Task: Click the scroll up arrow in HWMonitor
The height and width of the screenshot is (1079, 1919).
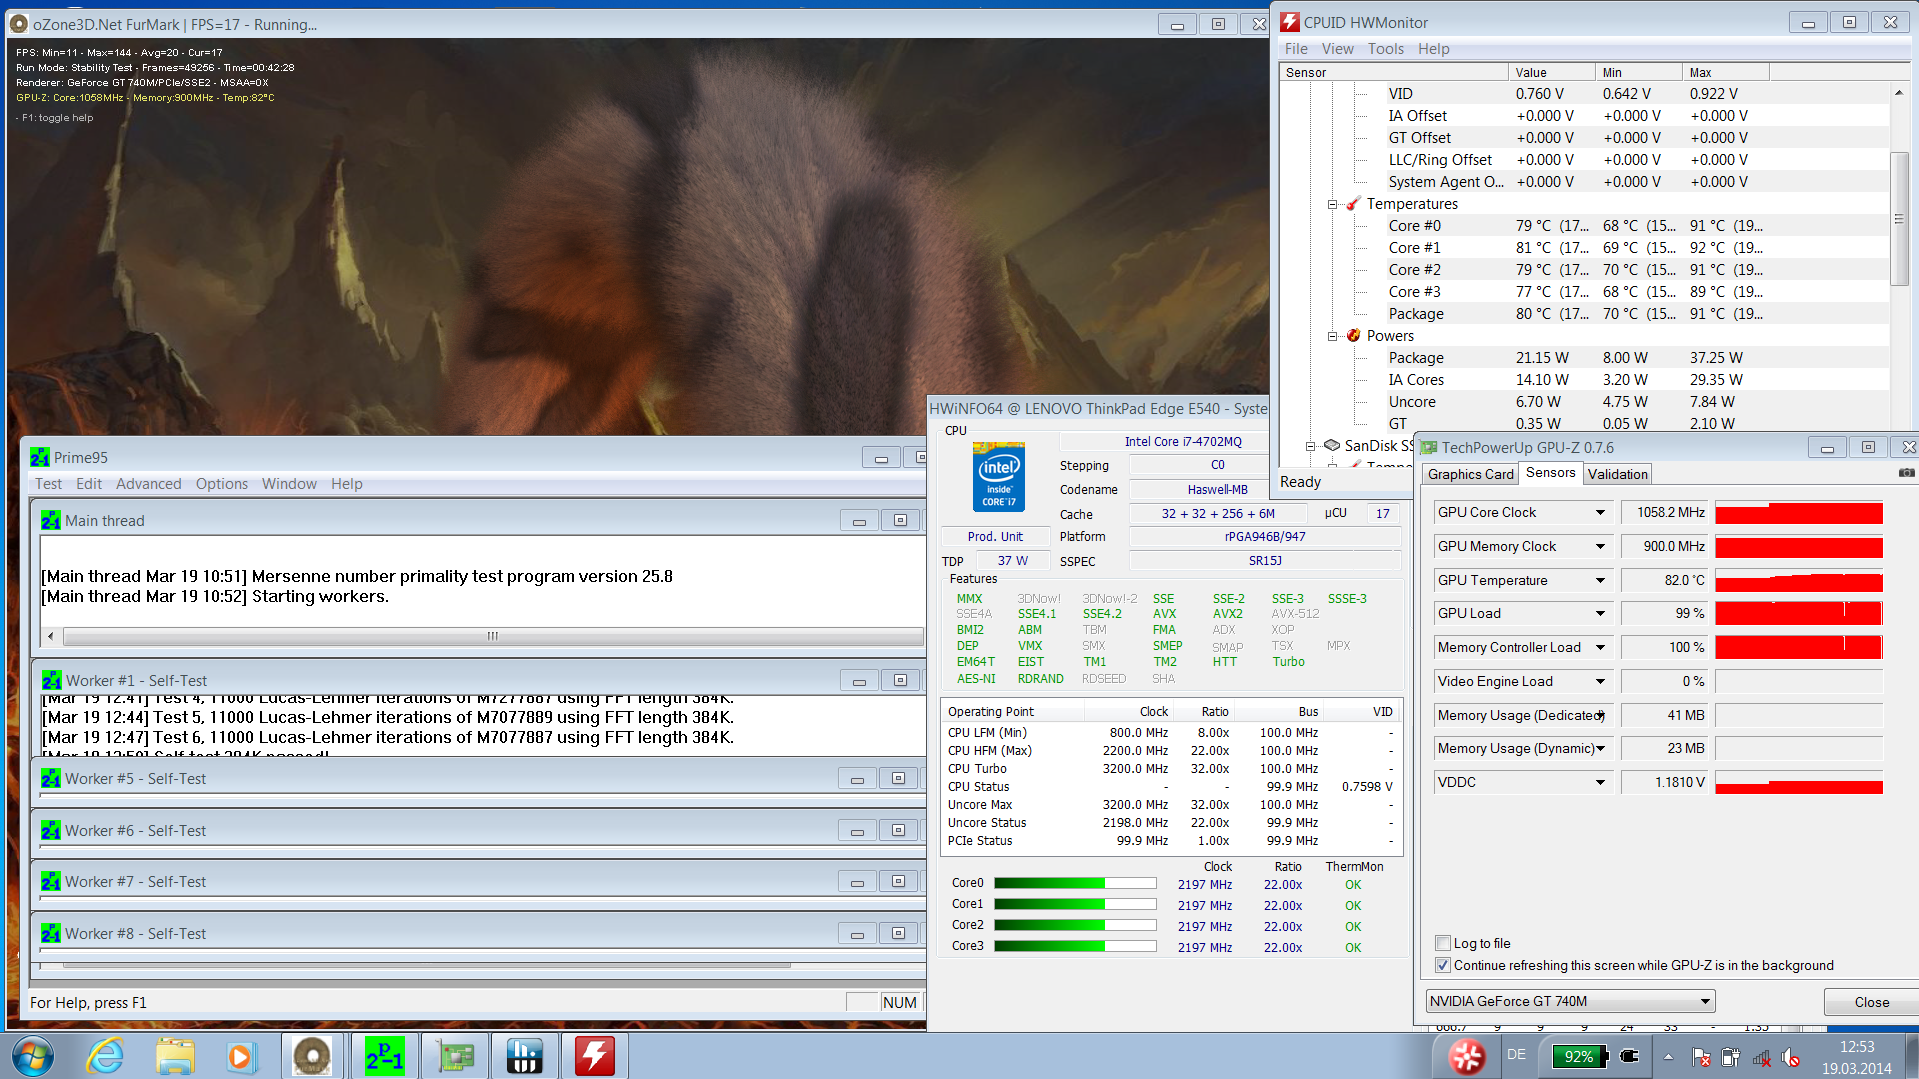Action: coord(1899,92)
